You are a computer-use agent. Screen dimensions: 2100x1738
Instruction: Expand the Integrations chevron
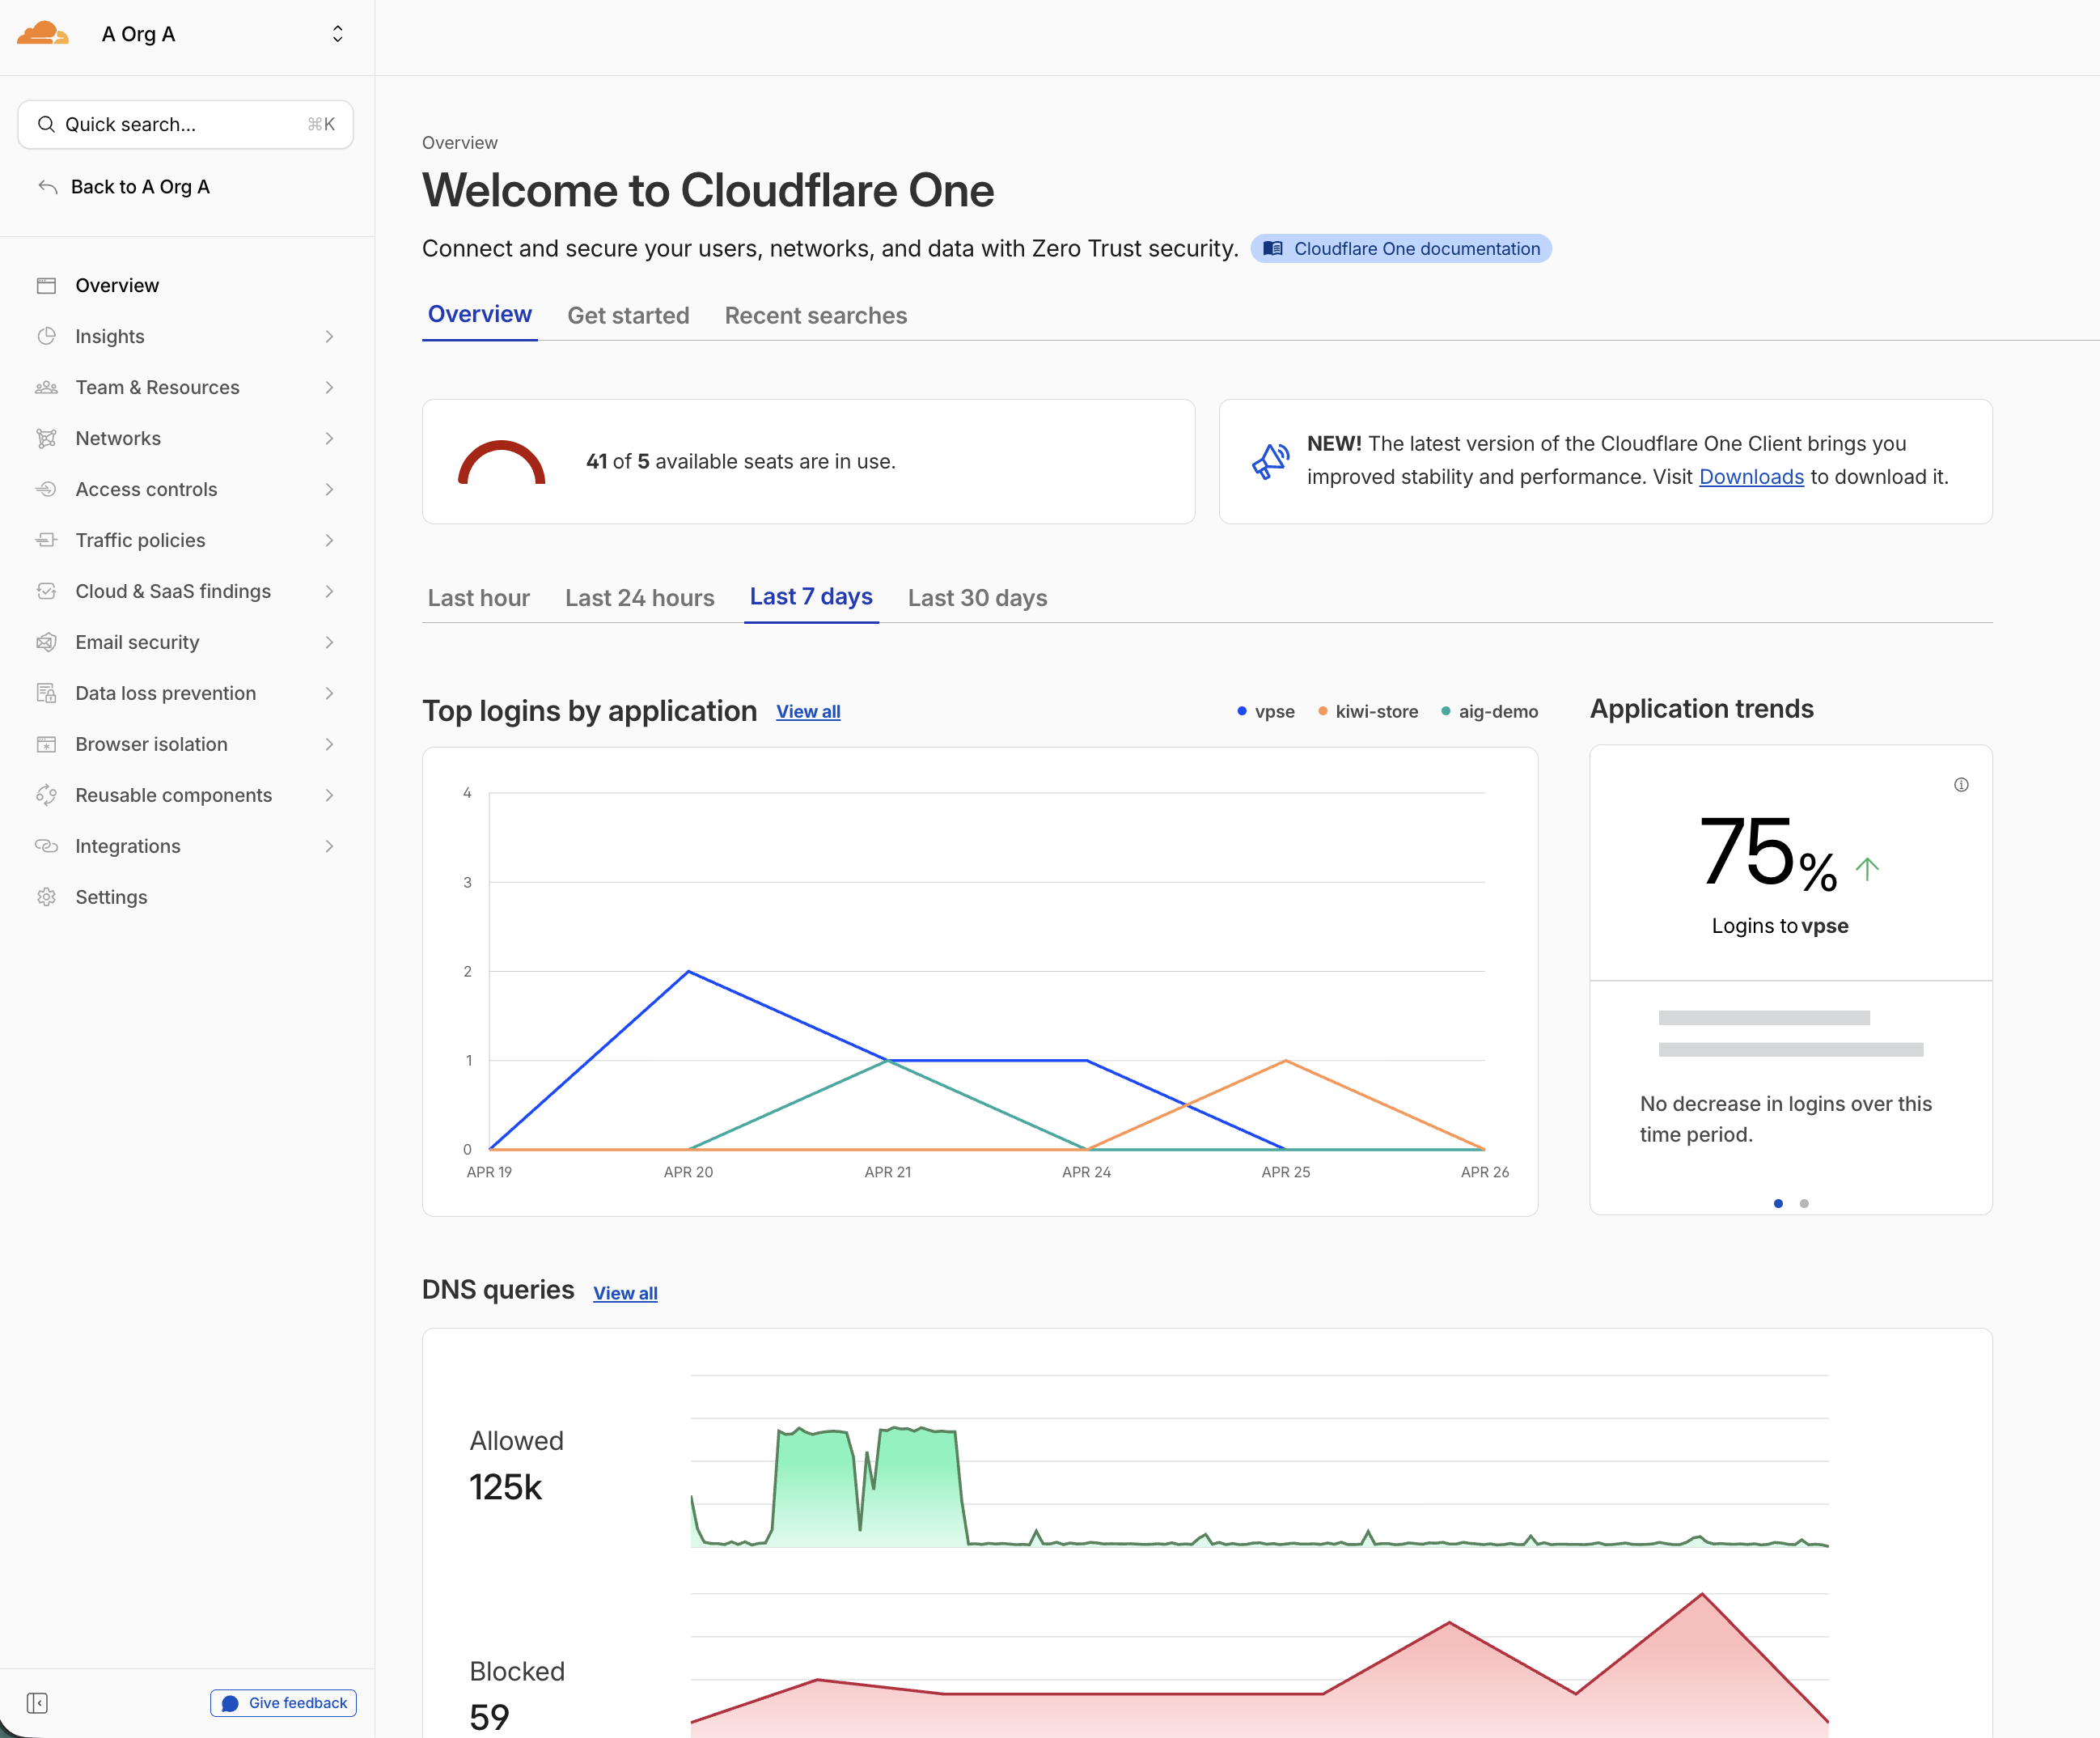[x=329, y=847]
